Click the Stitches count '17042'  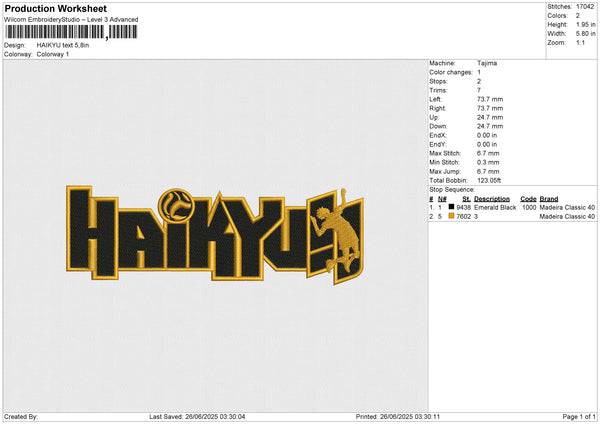click(x=585, y=7)
